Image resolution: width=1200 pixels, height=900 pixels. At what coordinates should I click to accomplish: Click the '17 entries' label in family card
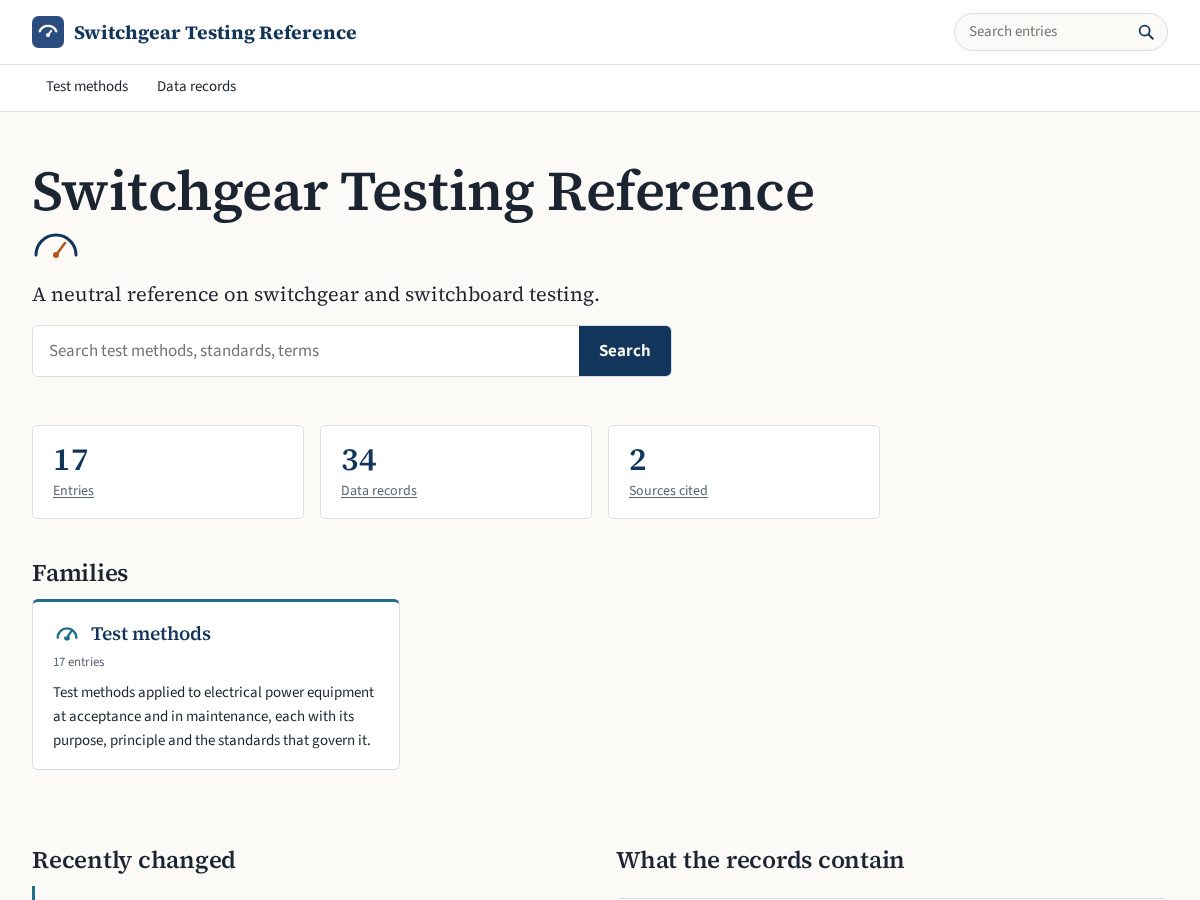point(79,662)
